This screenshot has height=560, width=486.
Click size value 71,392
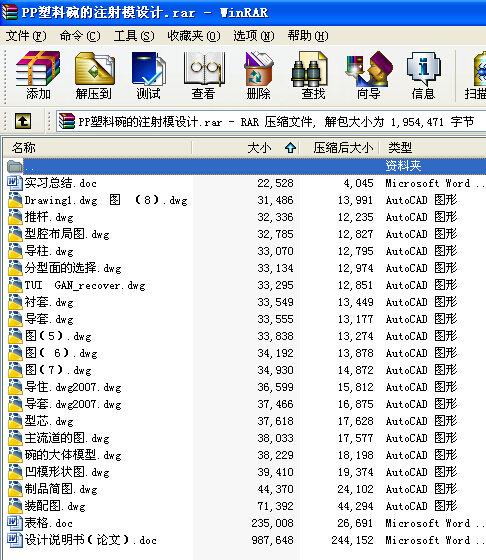[275, 506]
